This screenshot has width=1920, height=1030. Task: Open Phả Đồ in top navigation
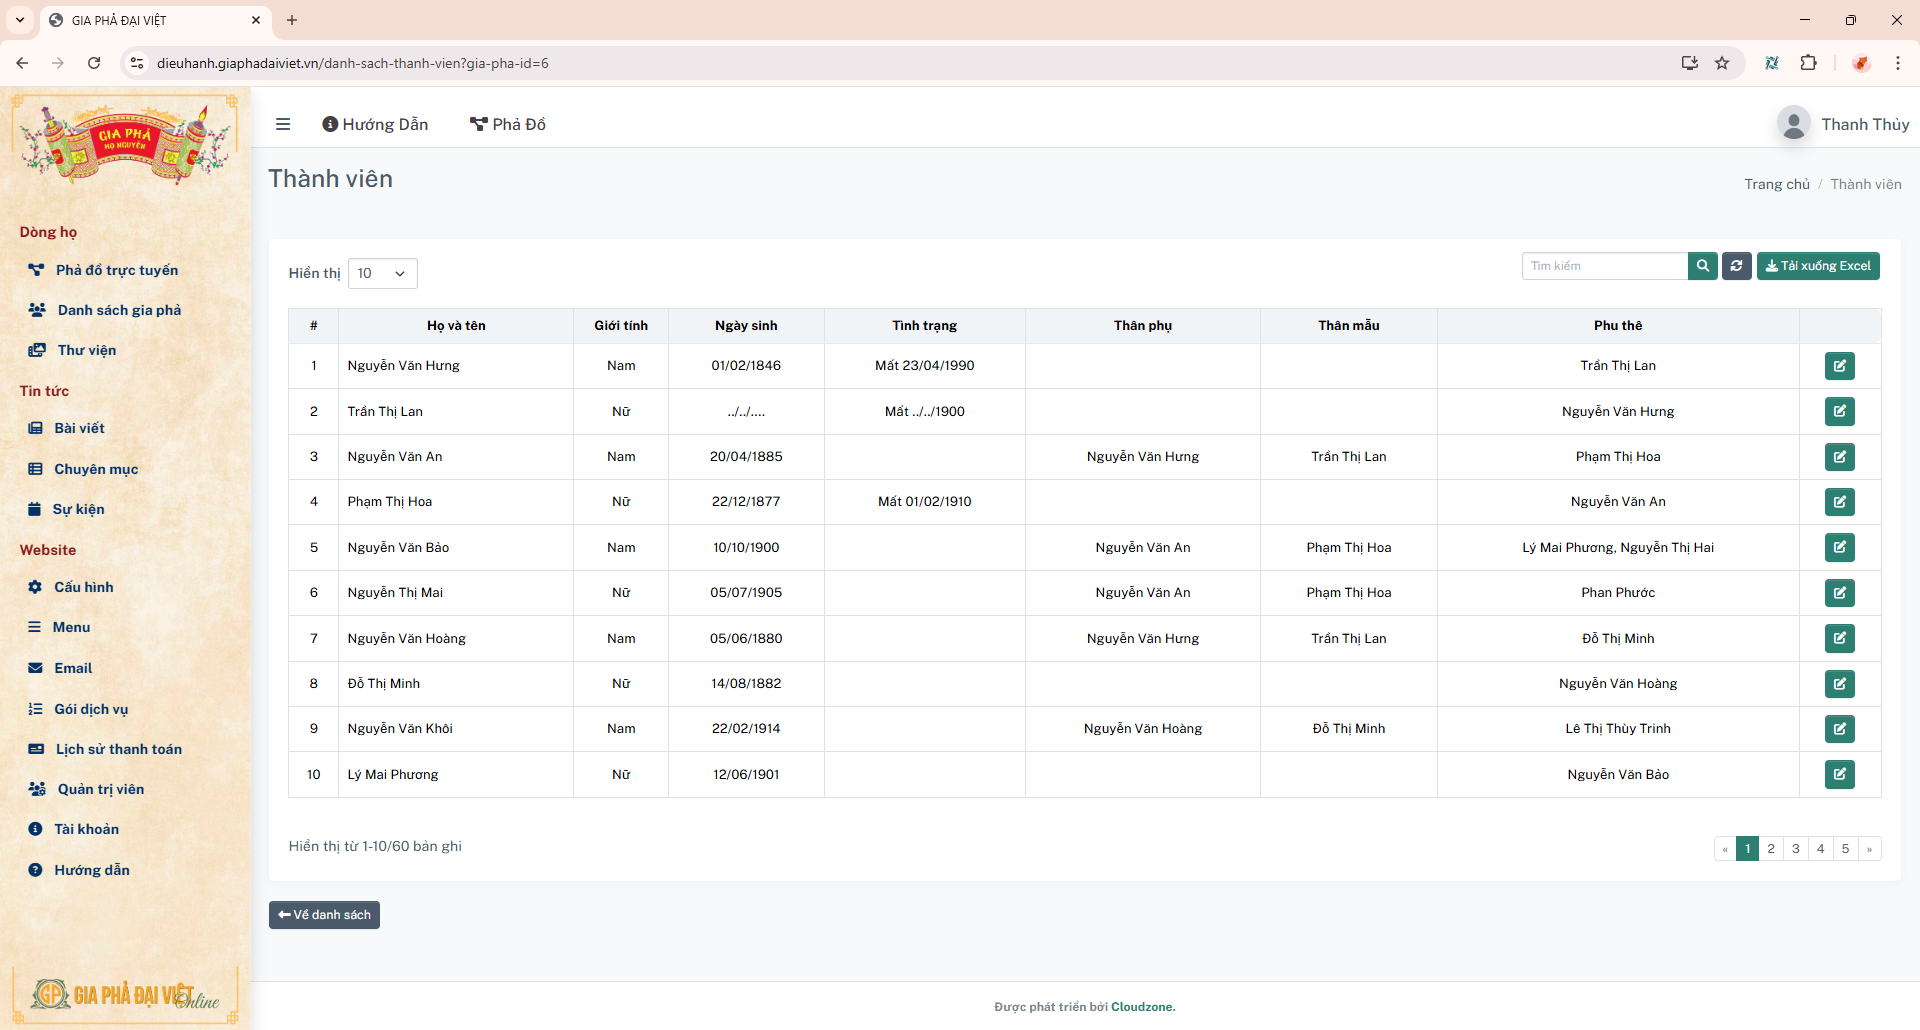508,124
